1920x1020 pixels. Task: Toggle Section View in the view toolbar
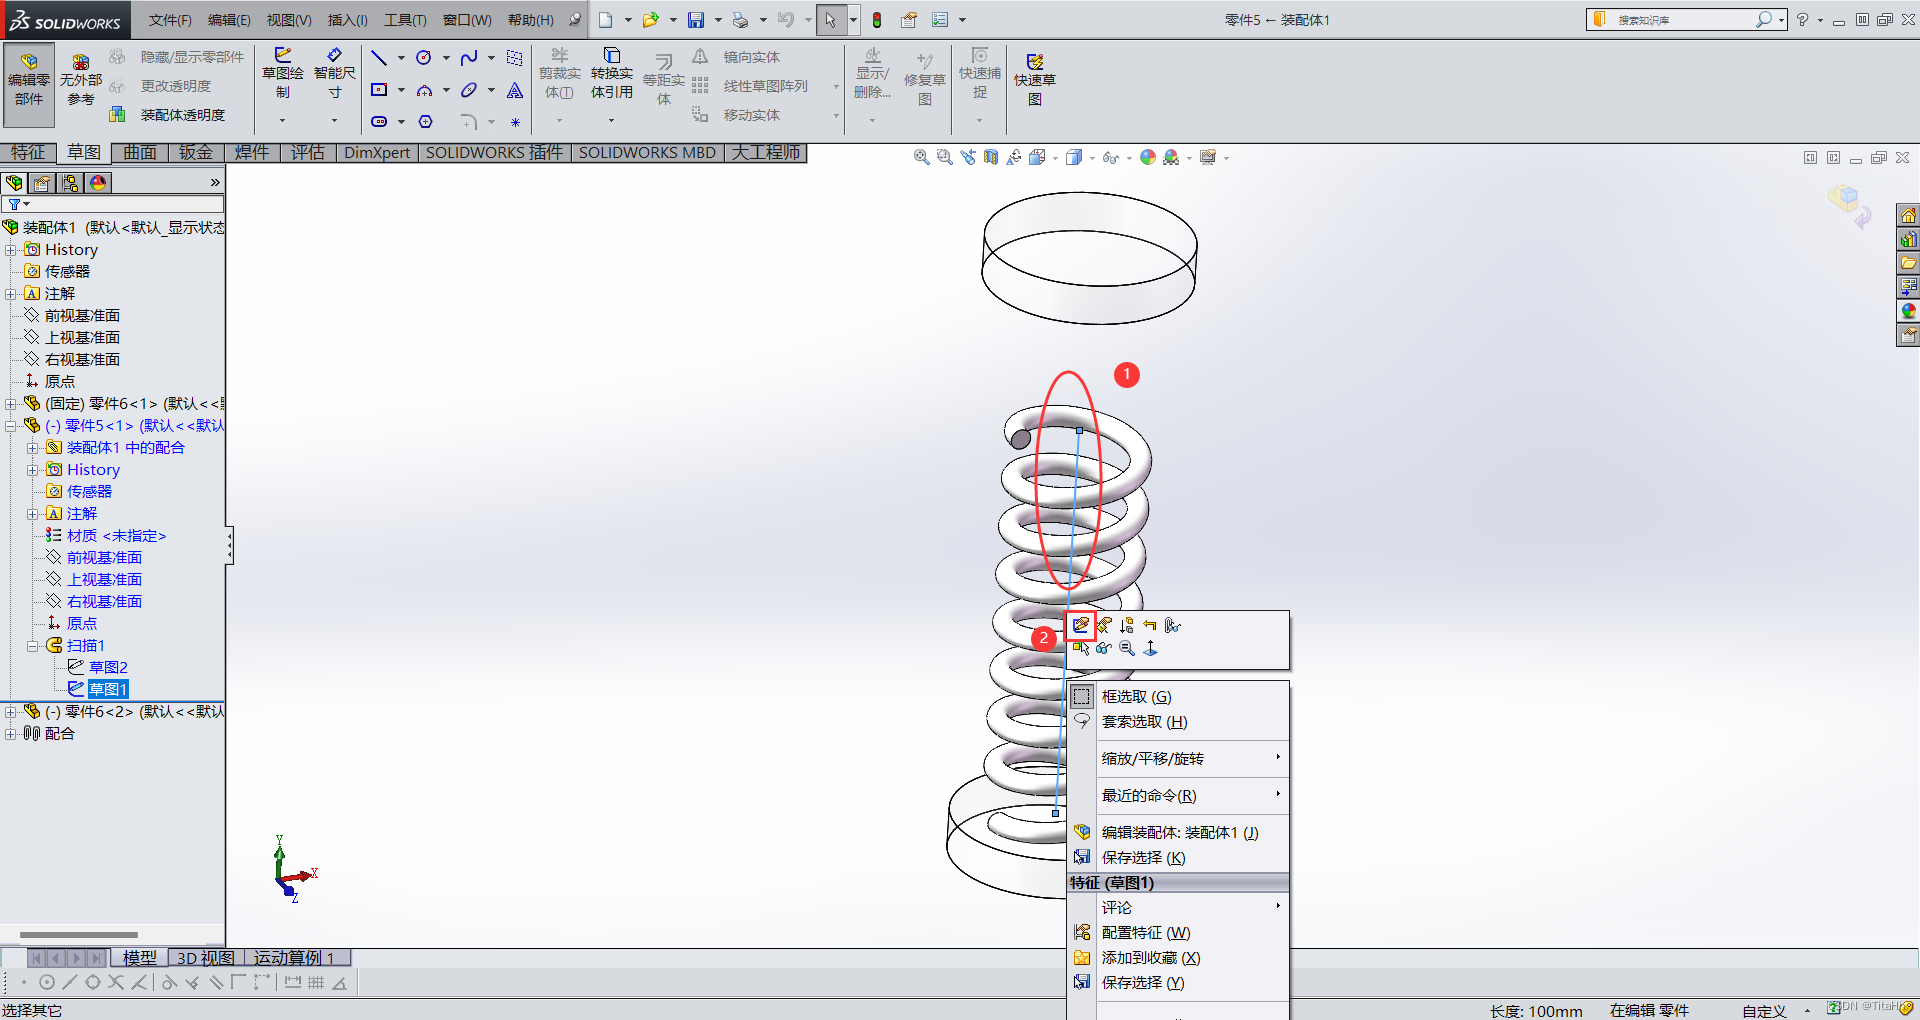click(x=990, y=157)
